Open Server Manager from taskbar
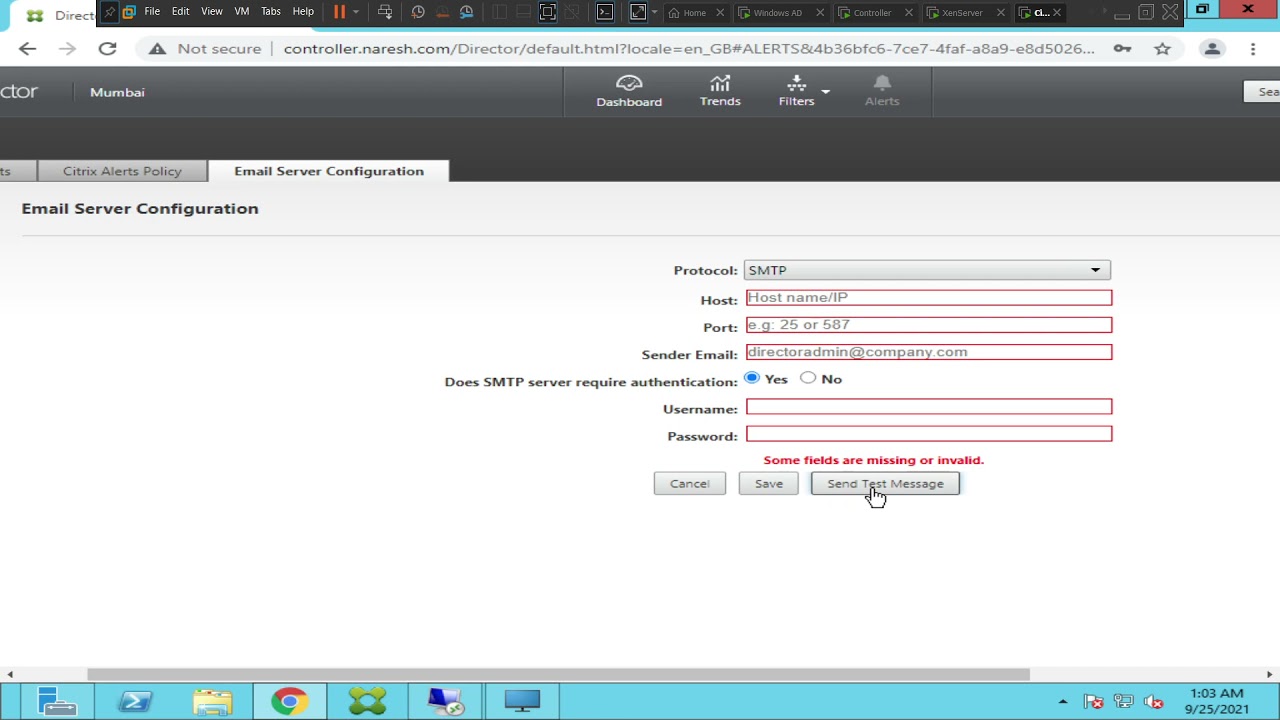 (x=56, y=702)
